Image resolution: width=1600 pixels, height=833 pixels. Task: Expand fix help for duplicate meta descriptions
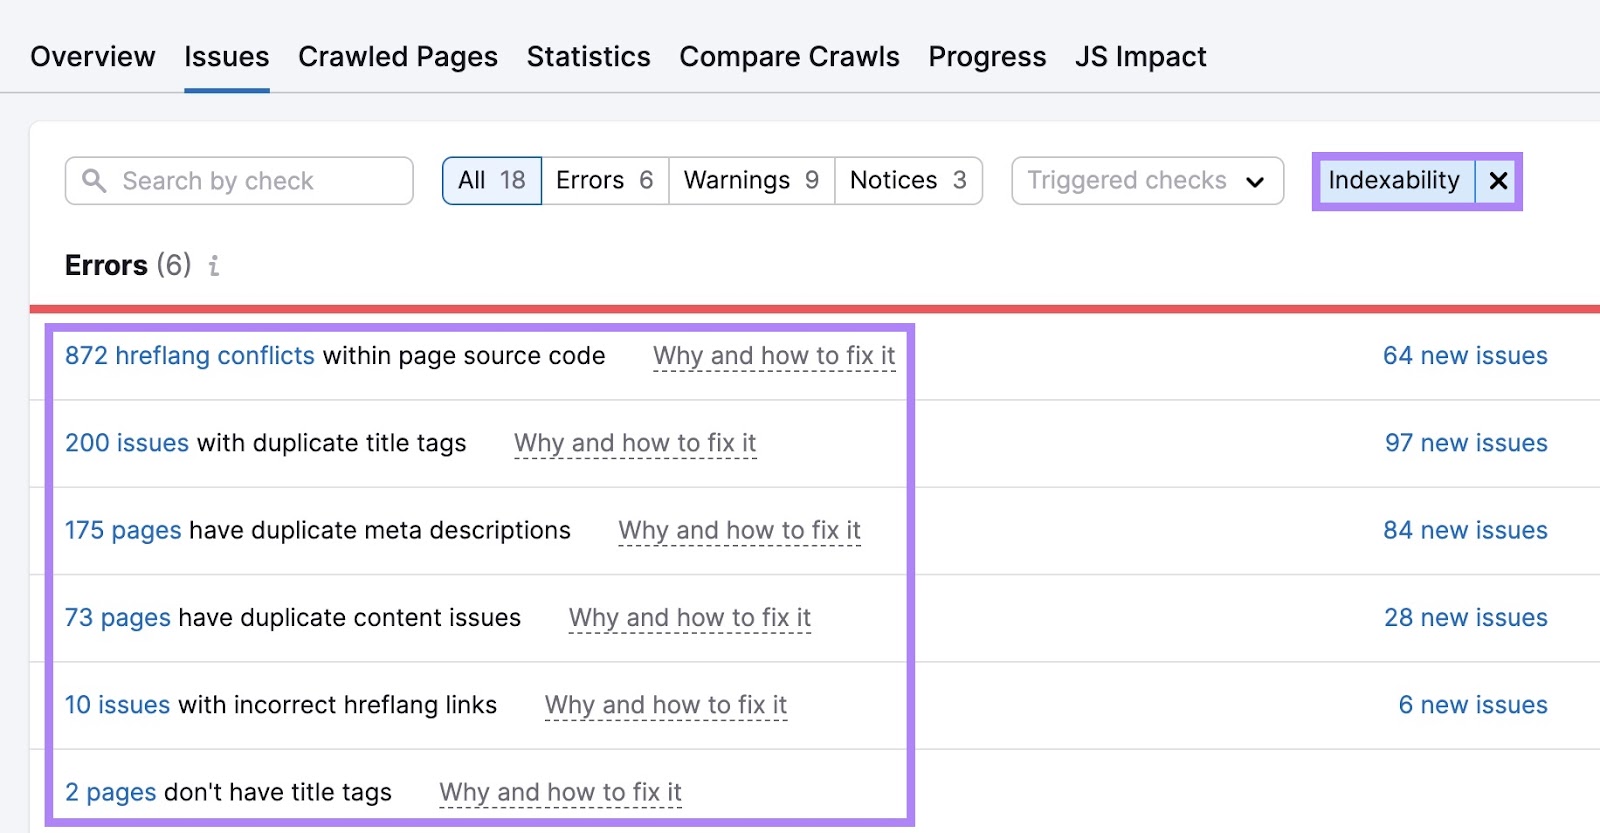tap(739, 531)
